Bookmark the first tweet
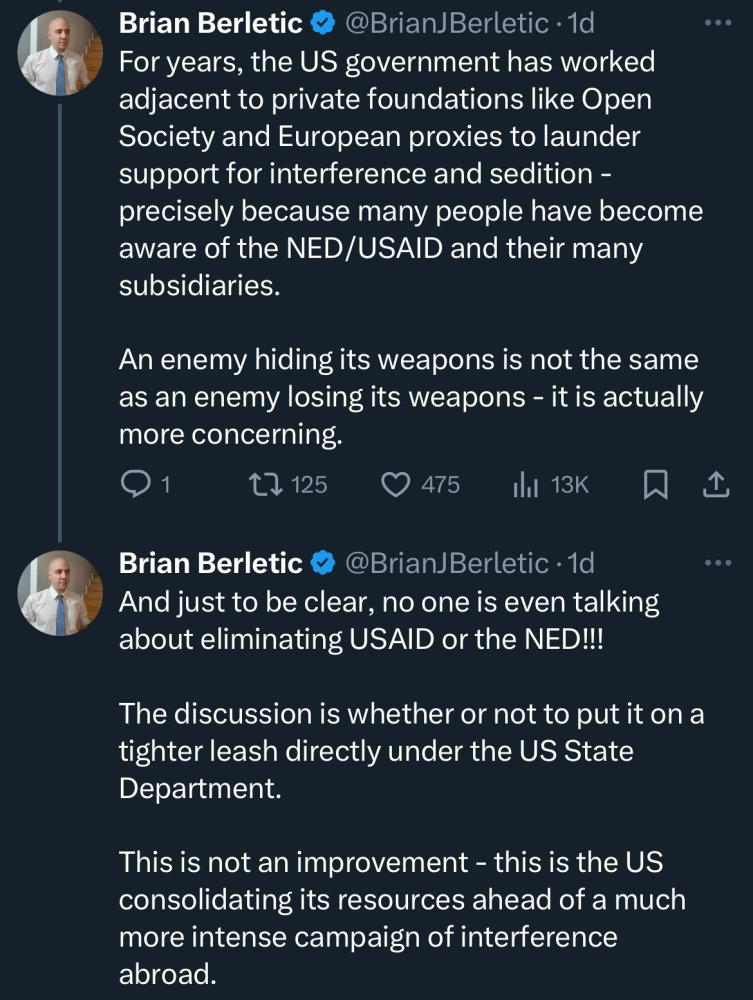Image resolution: width=753 pixels, height=1000 pixels. pyautogui.click(x=654, y=485)
